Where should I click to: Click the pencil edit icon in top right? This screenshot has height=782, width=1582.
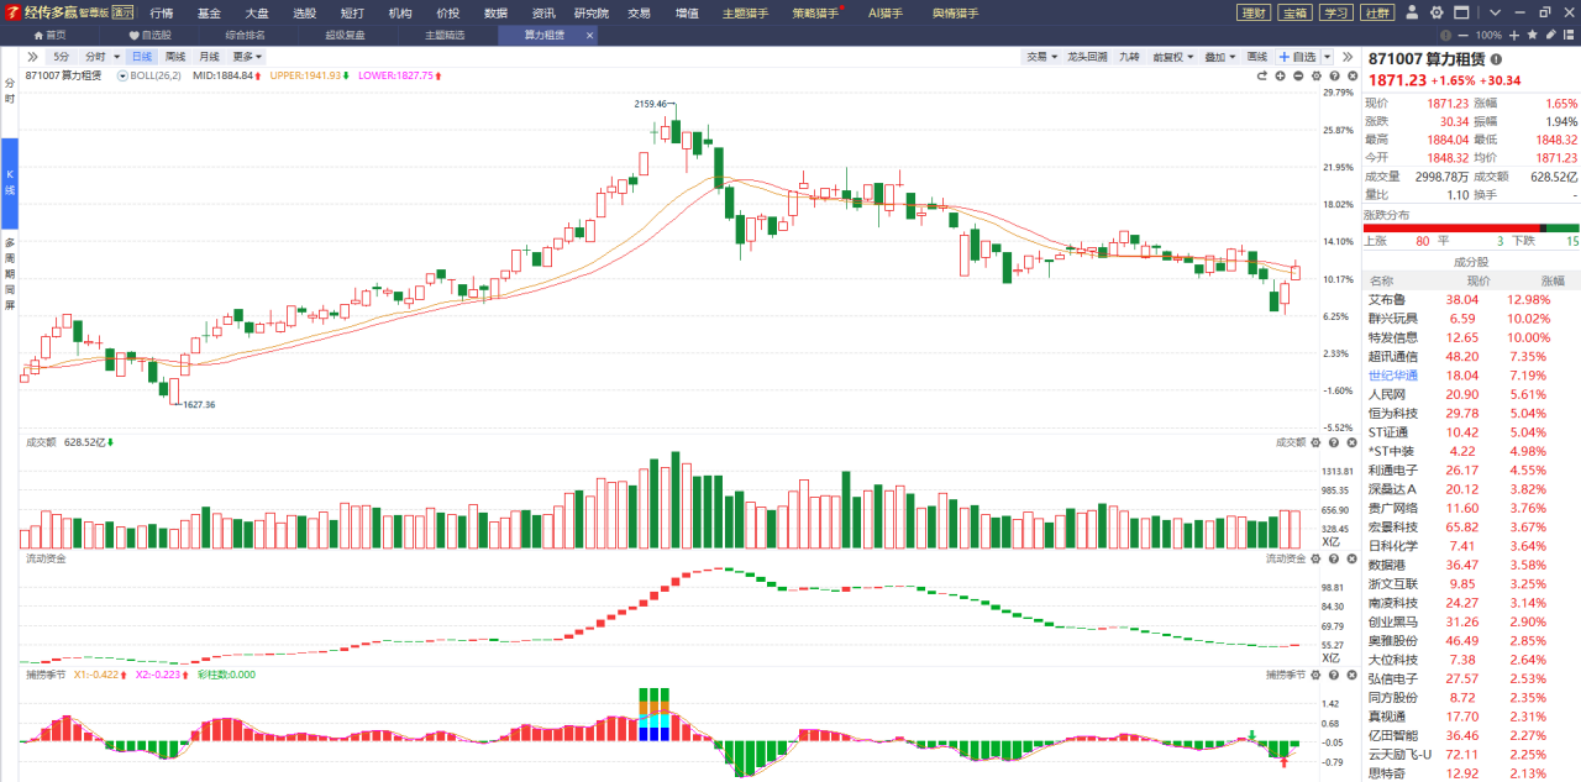click(1551, 35)
